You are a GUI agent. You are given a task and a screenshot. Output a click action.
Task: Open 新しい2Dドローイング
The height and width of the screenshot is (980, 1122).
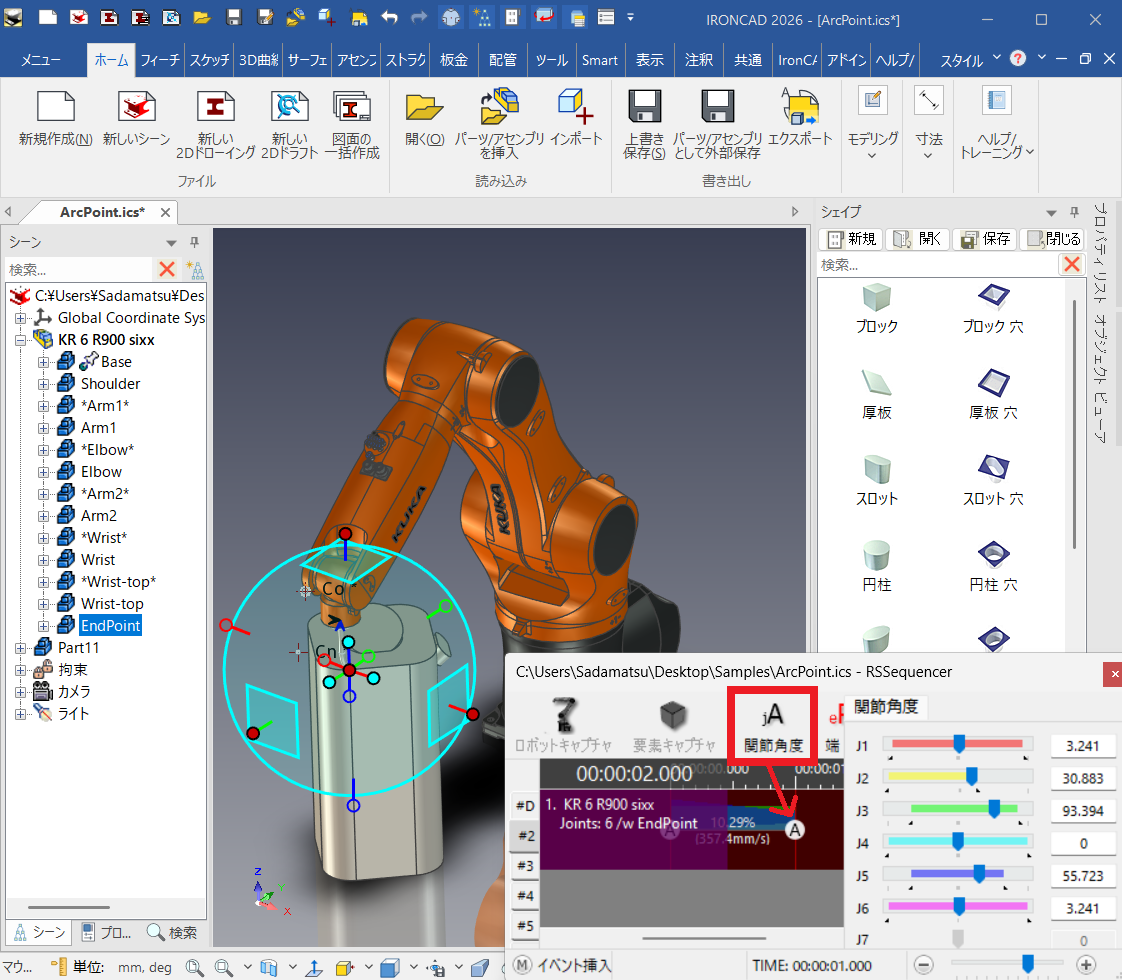point(215,107)
